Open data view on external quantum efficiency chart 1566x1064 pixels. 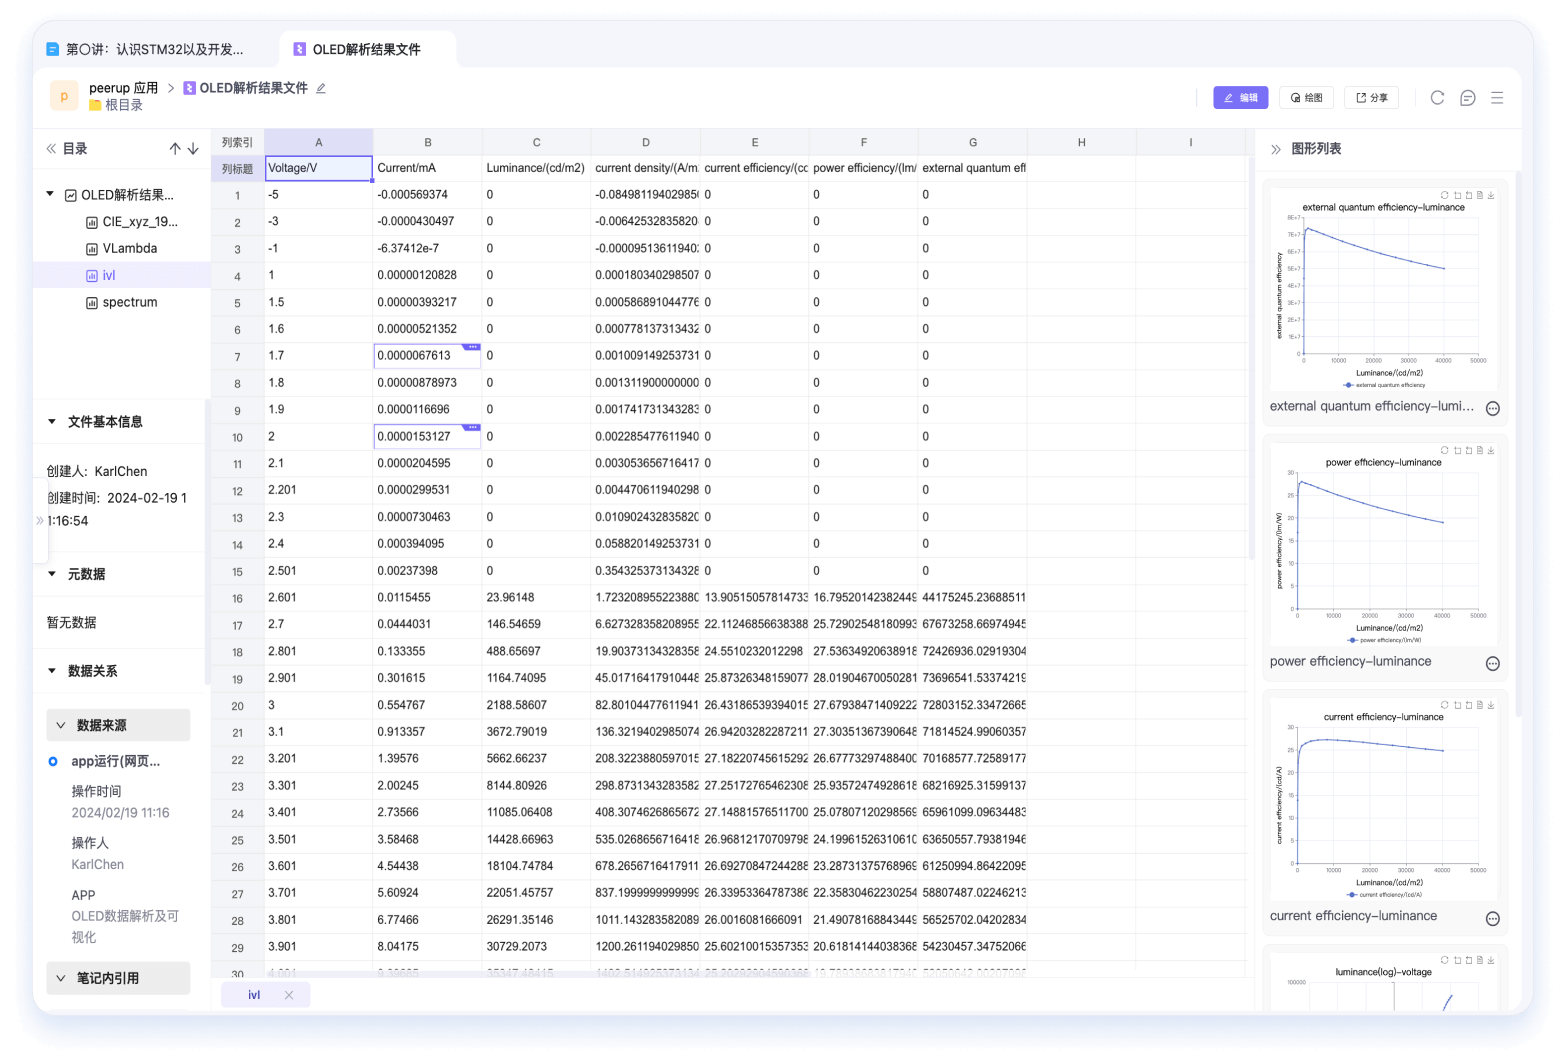1480,196
